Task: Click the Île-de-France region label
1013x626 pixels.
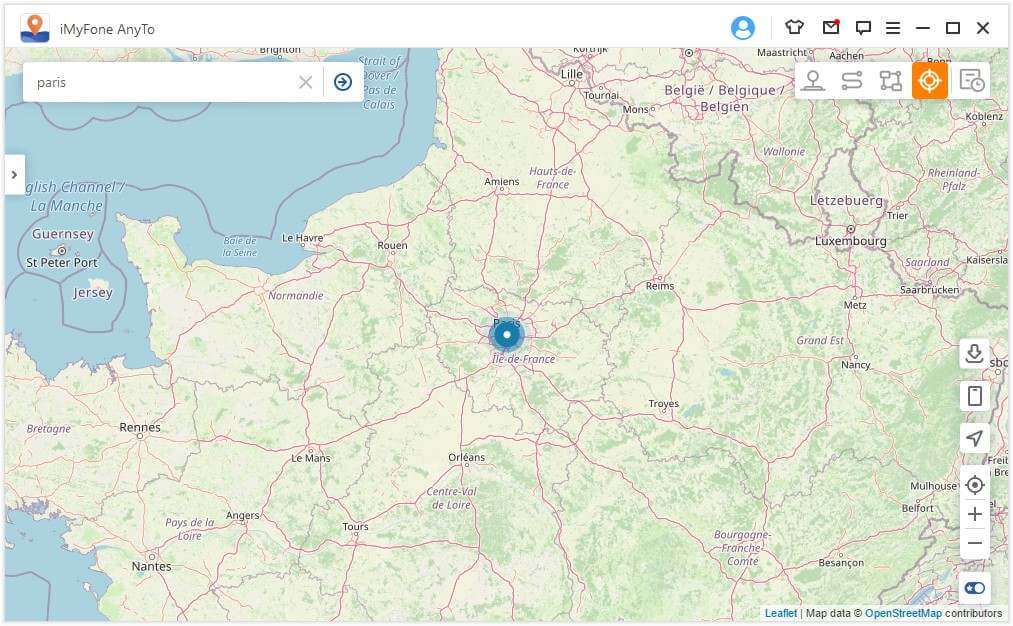Action: click(x=523, y=359)
